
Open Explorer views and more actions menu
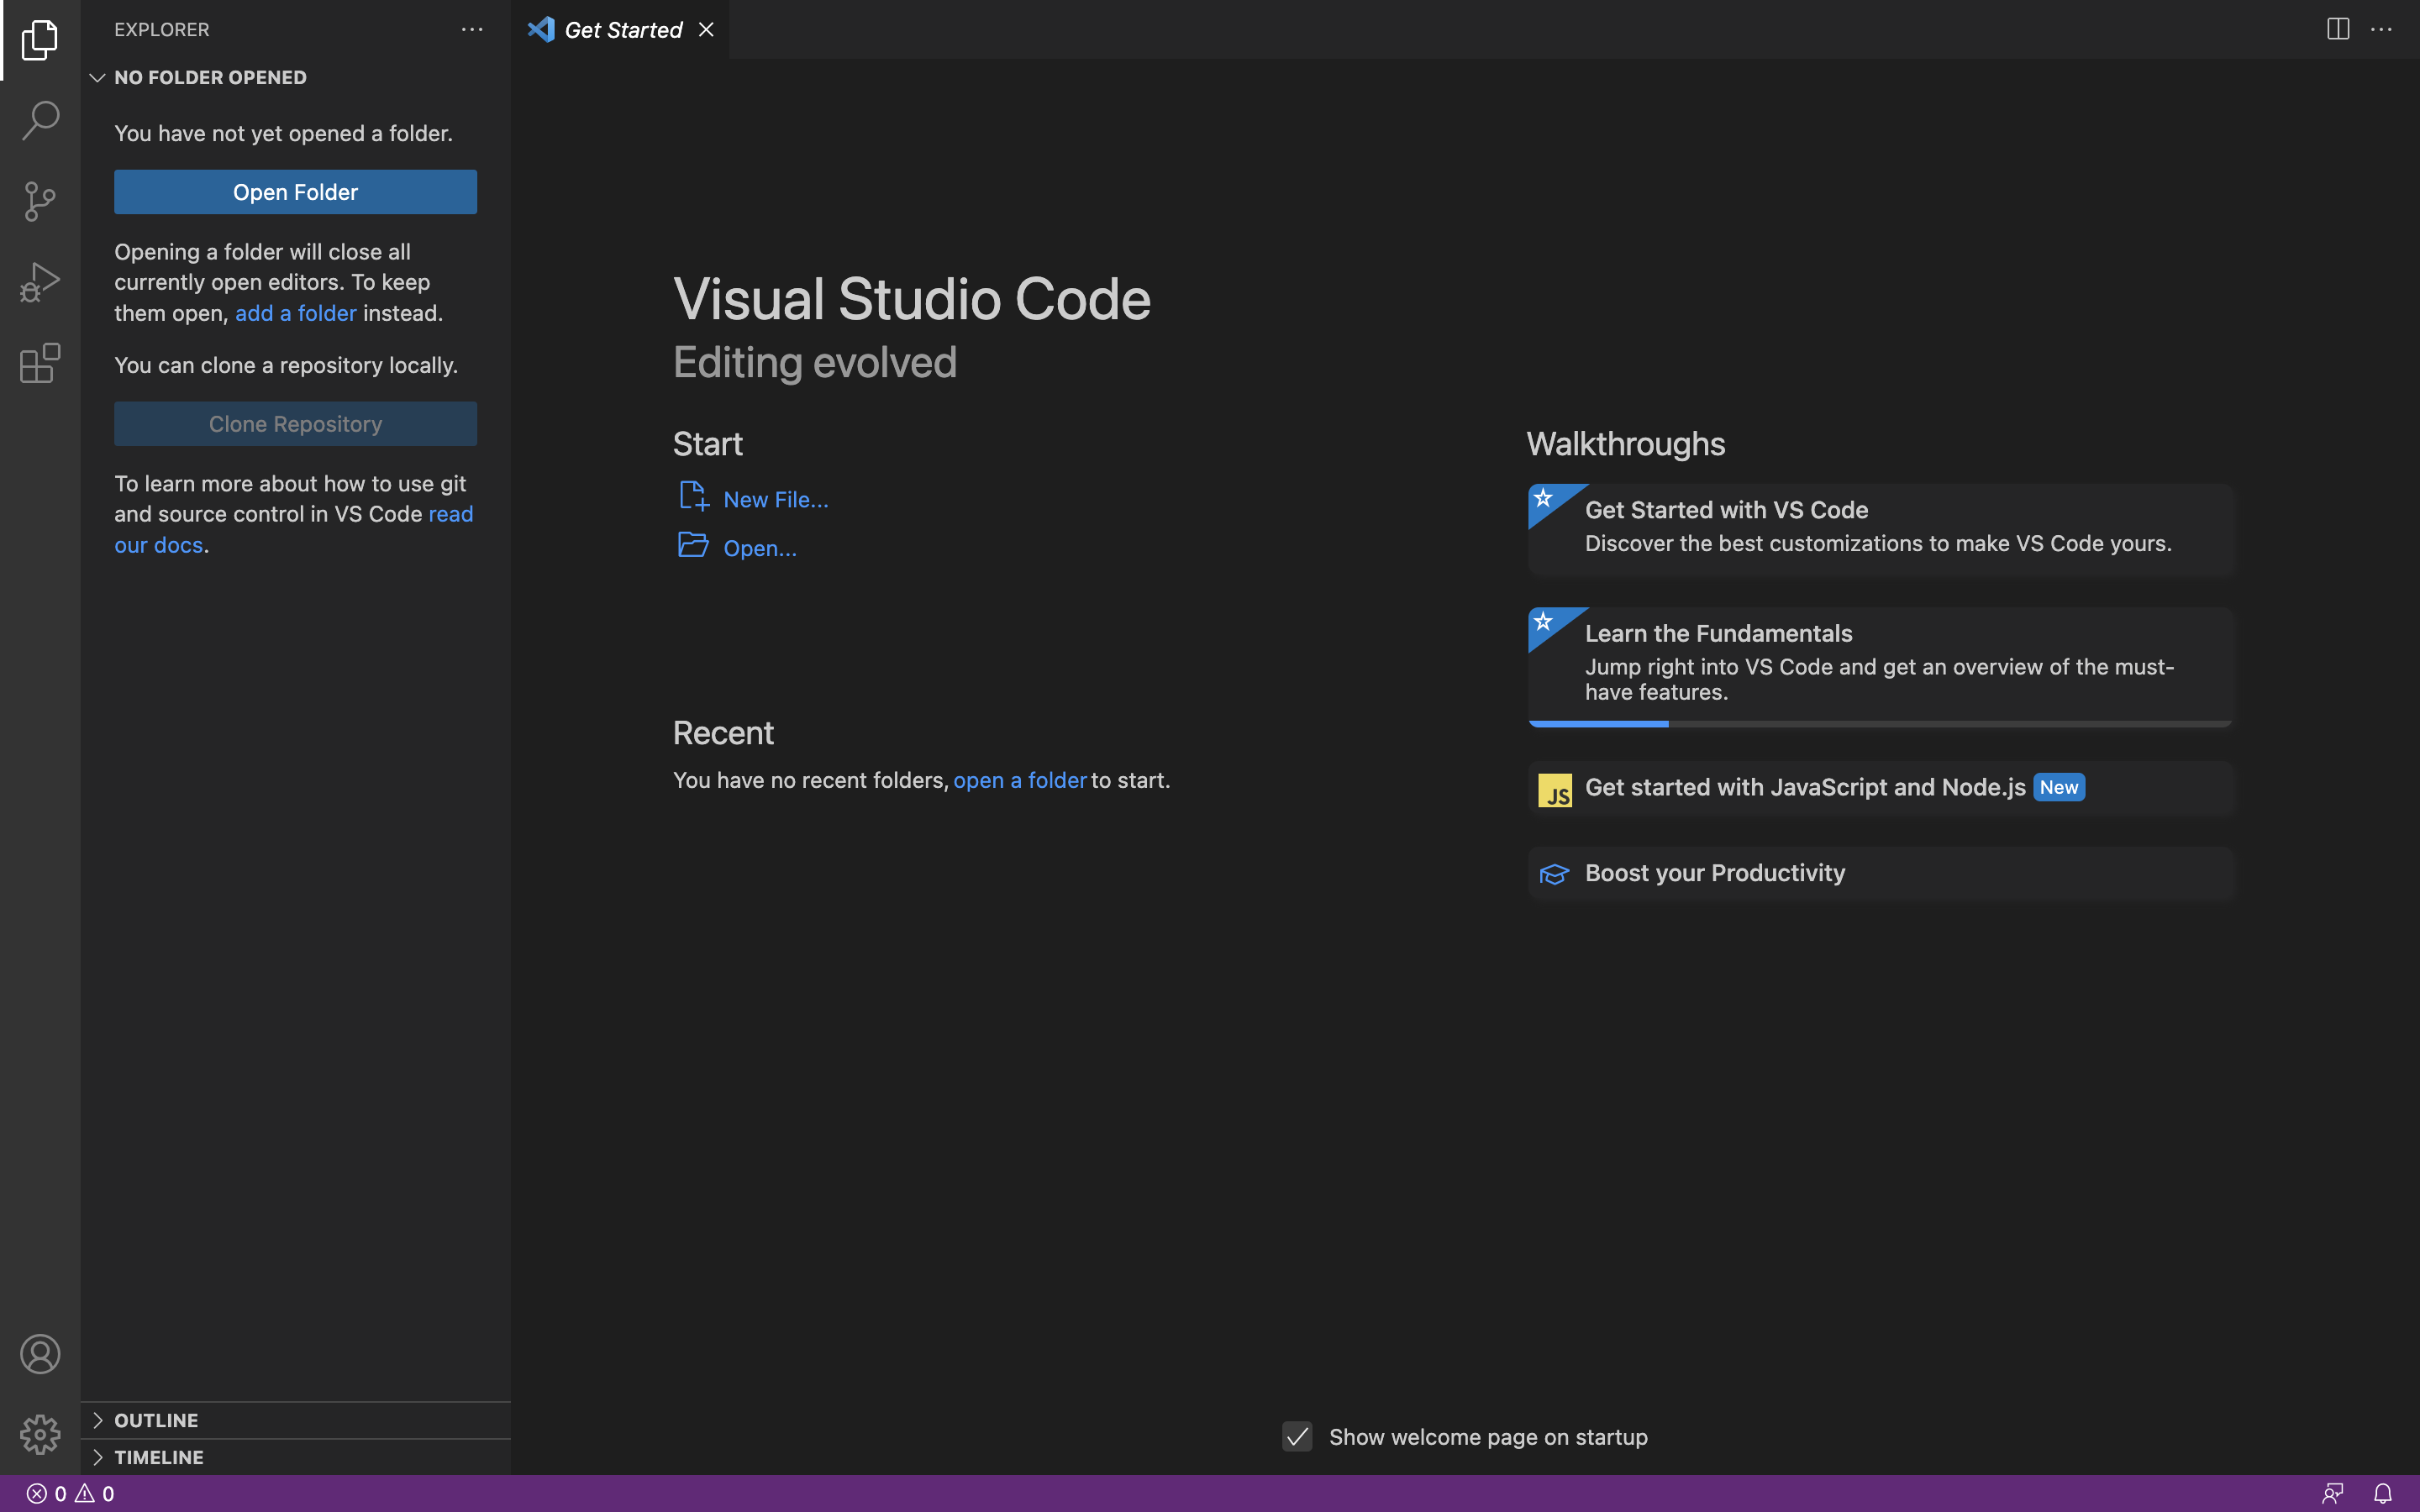coord(472,29)
